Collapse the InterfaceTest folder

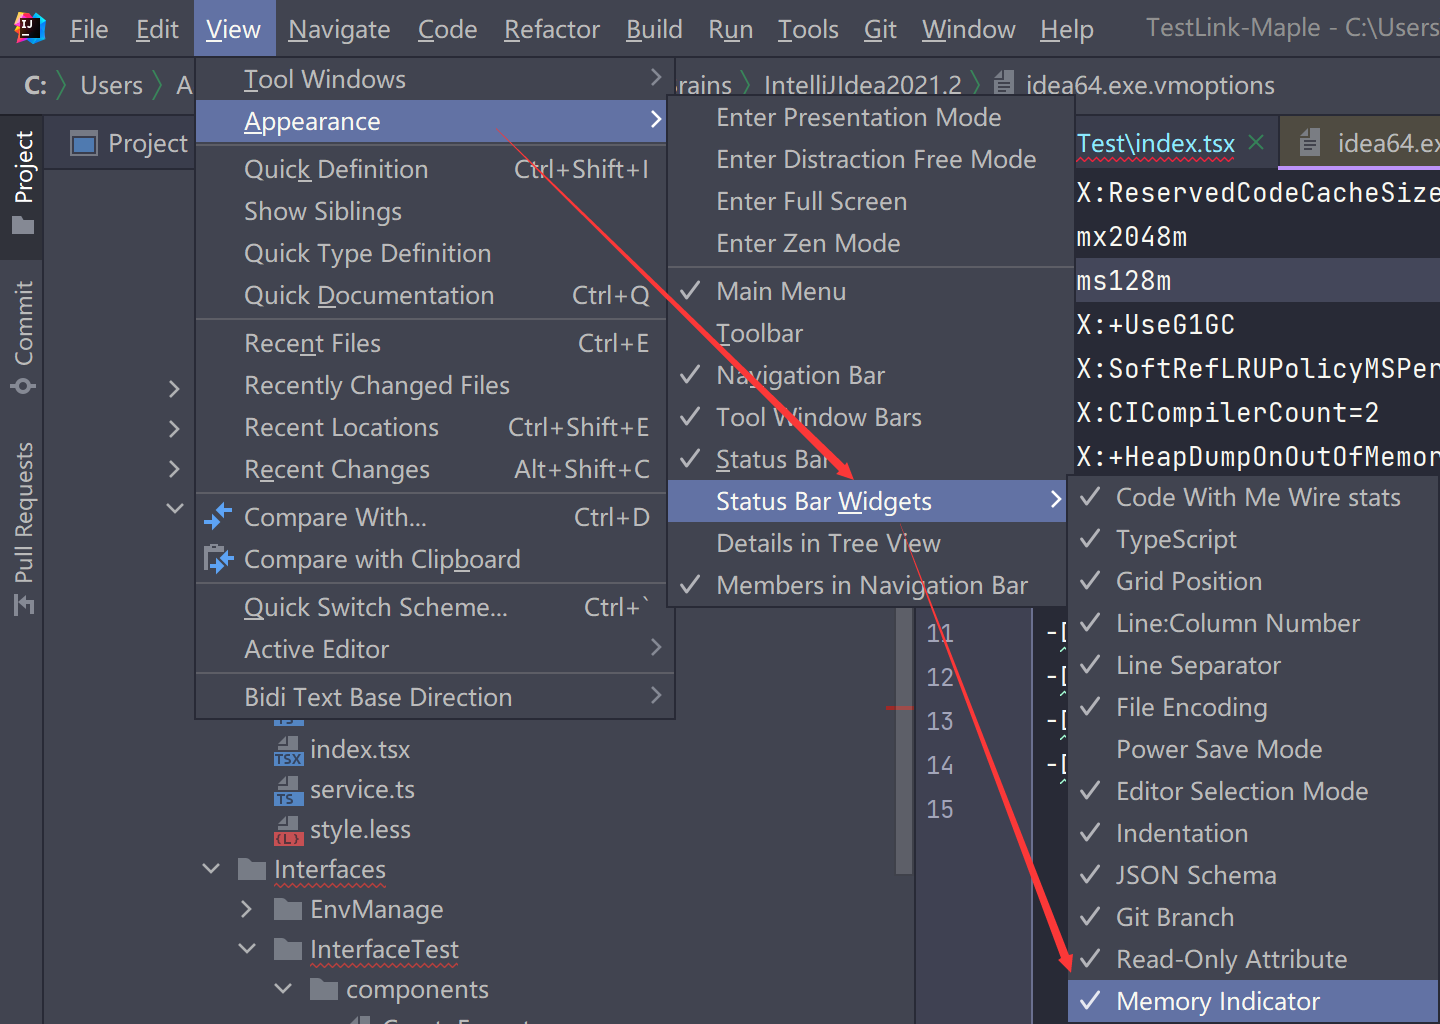pos(247,949)
